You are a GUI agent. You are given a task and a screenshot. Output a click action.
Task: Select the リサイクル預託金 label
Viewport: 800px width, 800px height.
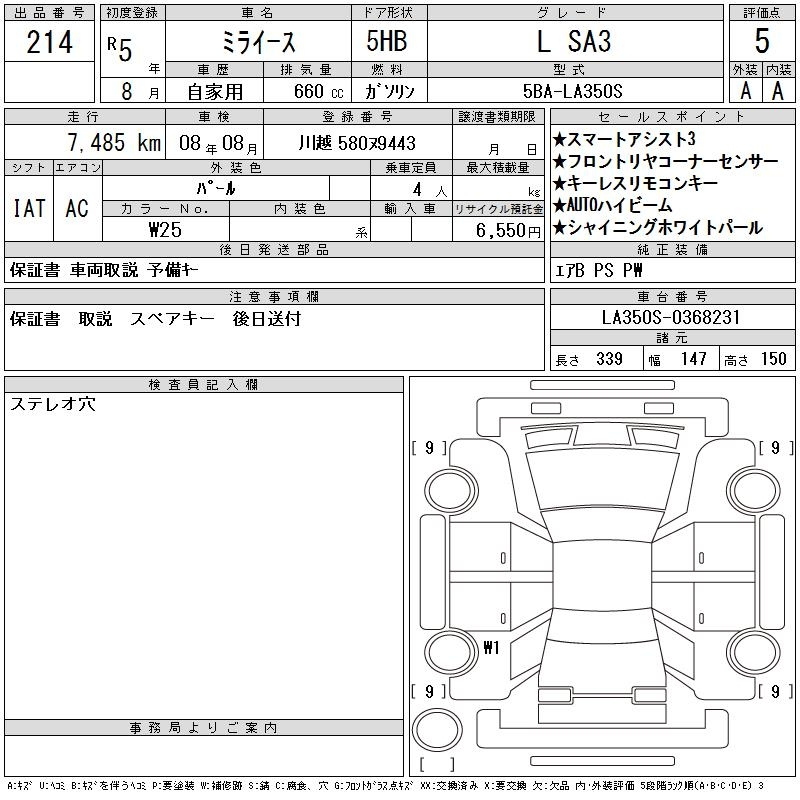(x=498, y=209)
